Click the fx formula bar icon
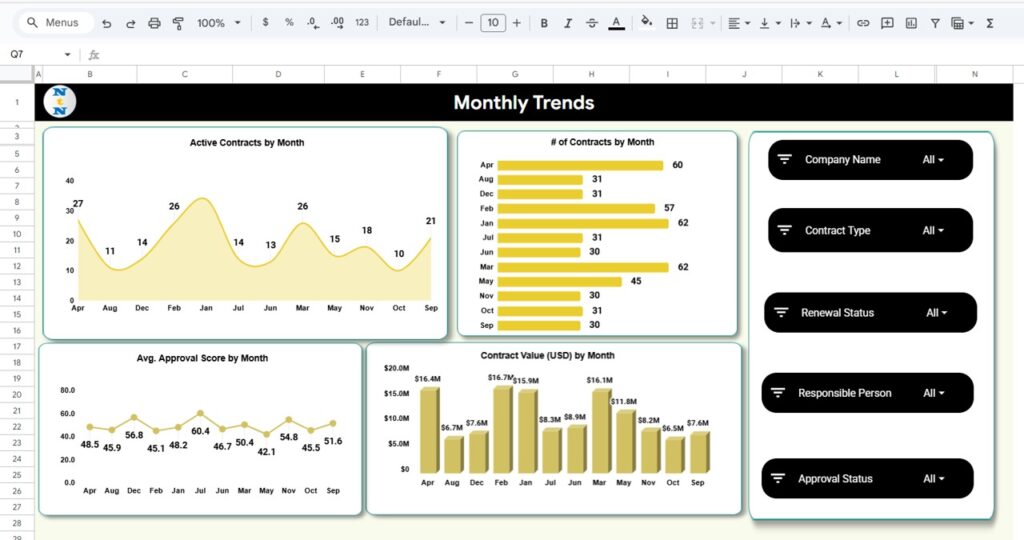Screen dimensions: 1024x540 pyautogui.click(x=93, y=55)
